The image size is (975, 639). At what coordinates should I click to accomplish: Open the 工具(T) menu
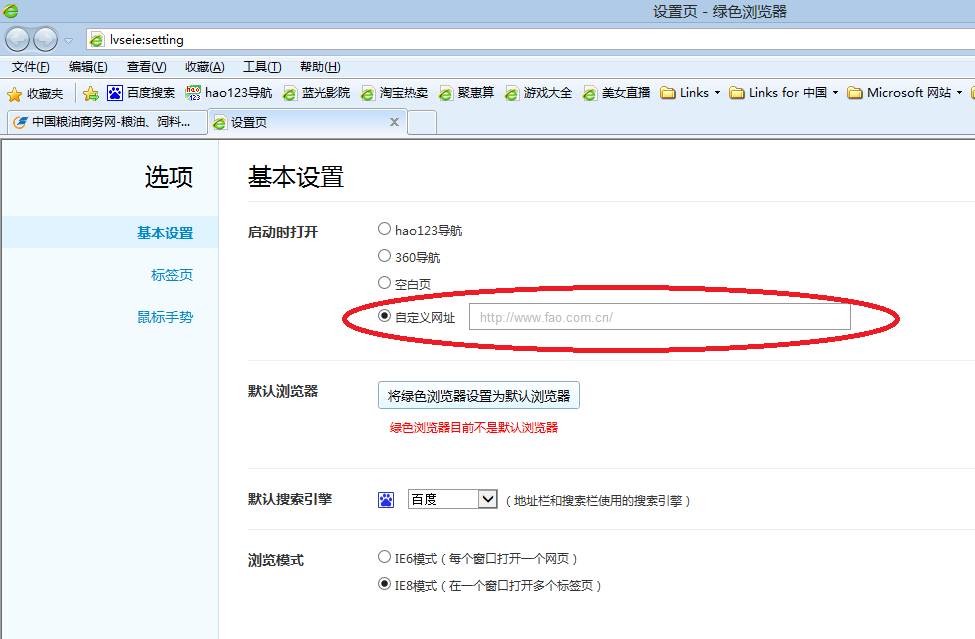pos(262,67)
